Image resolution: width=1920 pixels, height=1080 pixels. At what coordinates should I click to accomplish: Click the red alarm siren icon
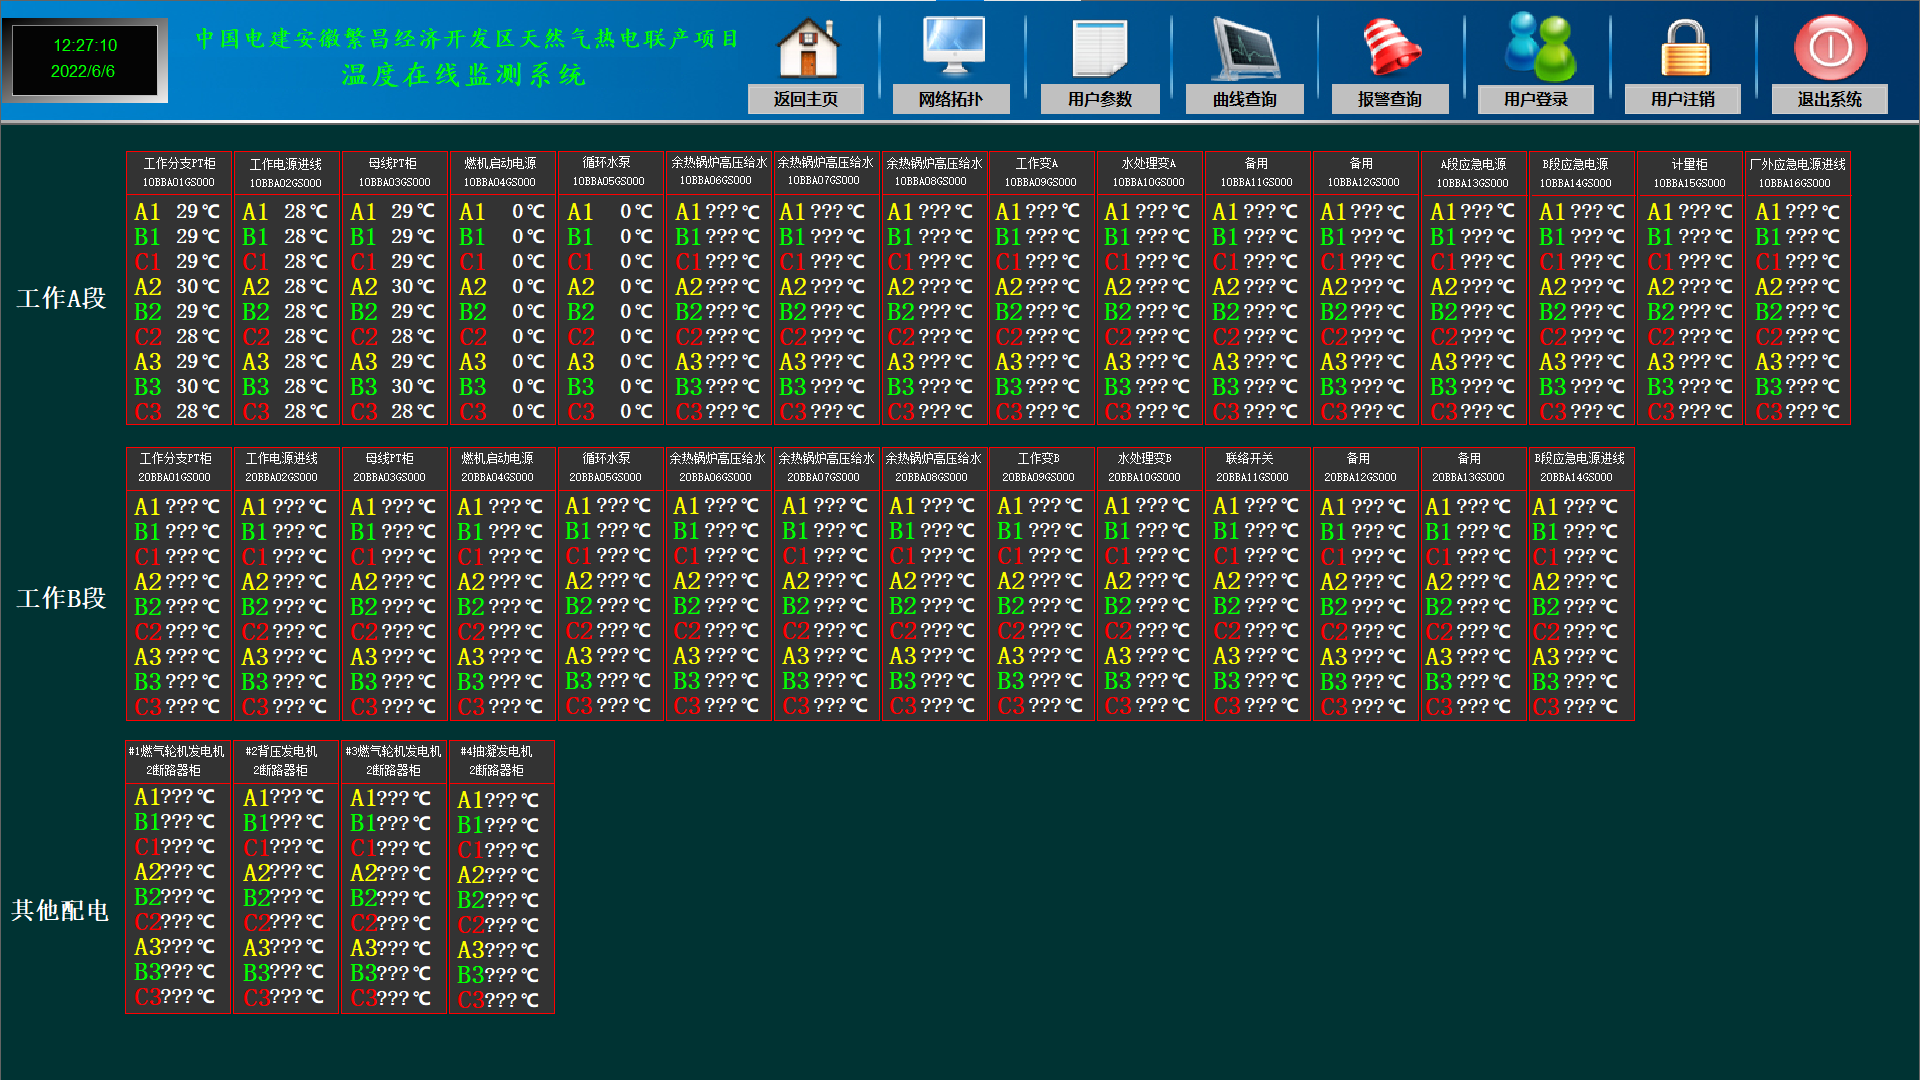1391,48
